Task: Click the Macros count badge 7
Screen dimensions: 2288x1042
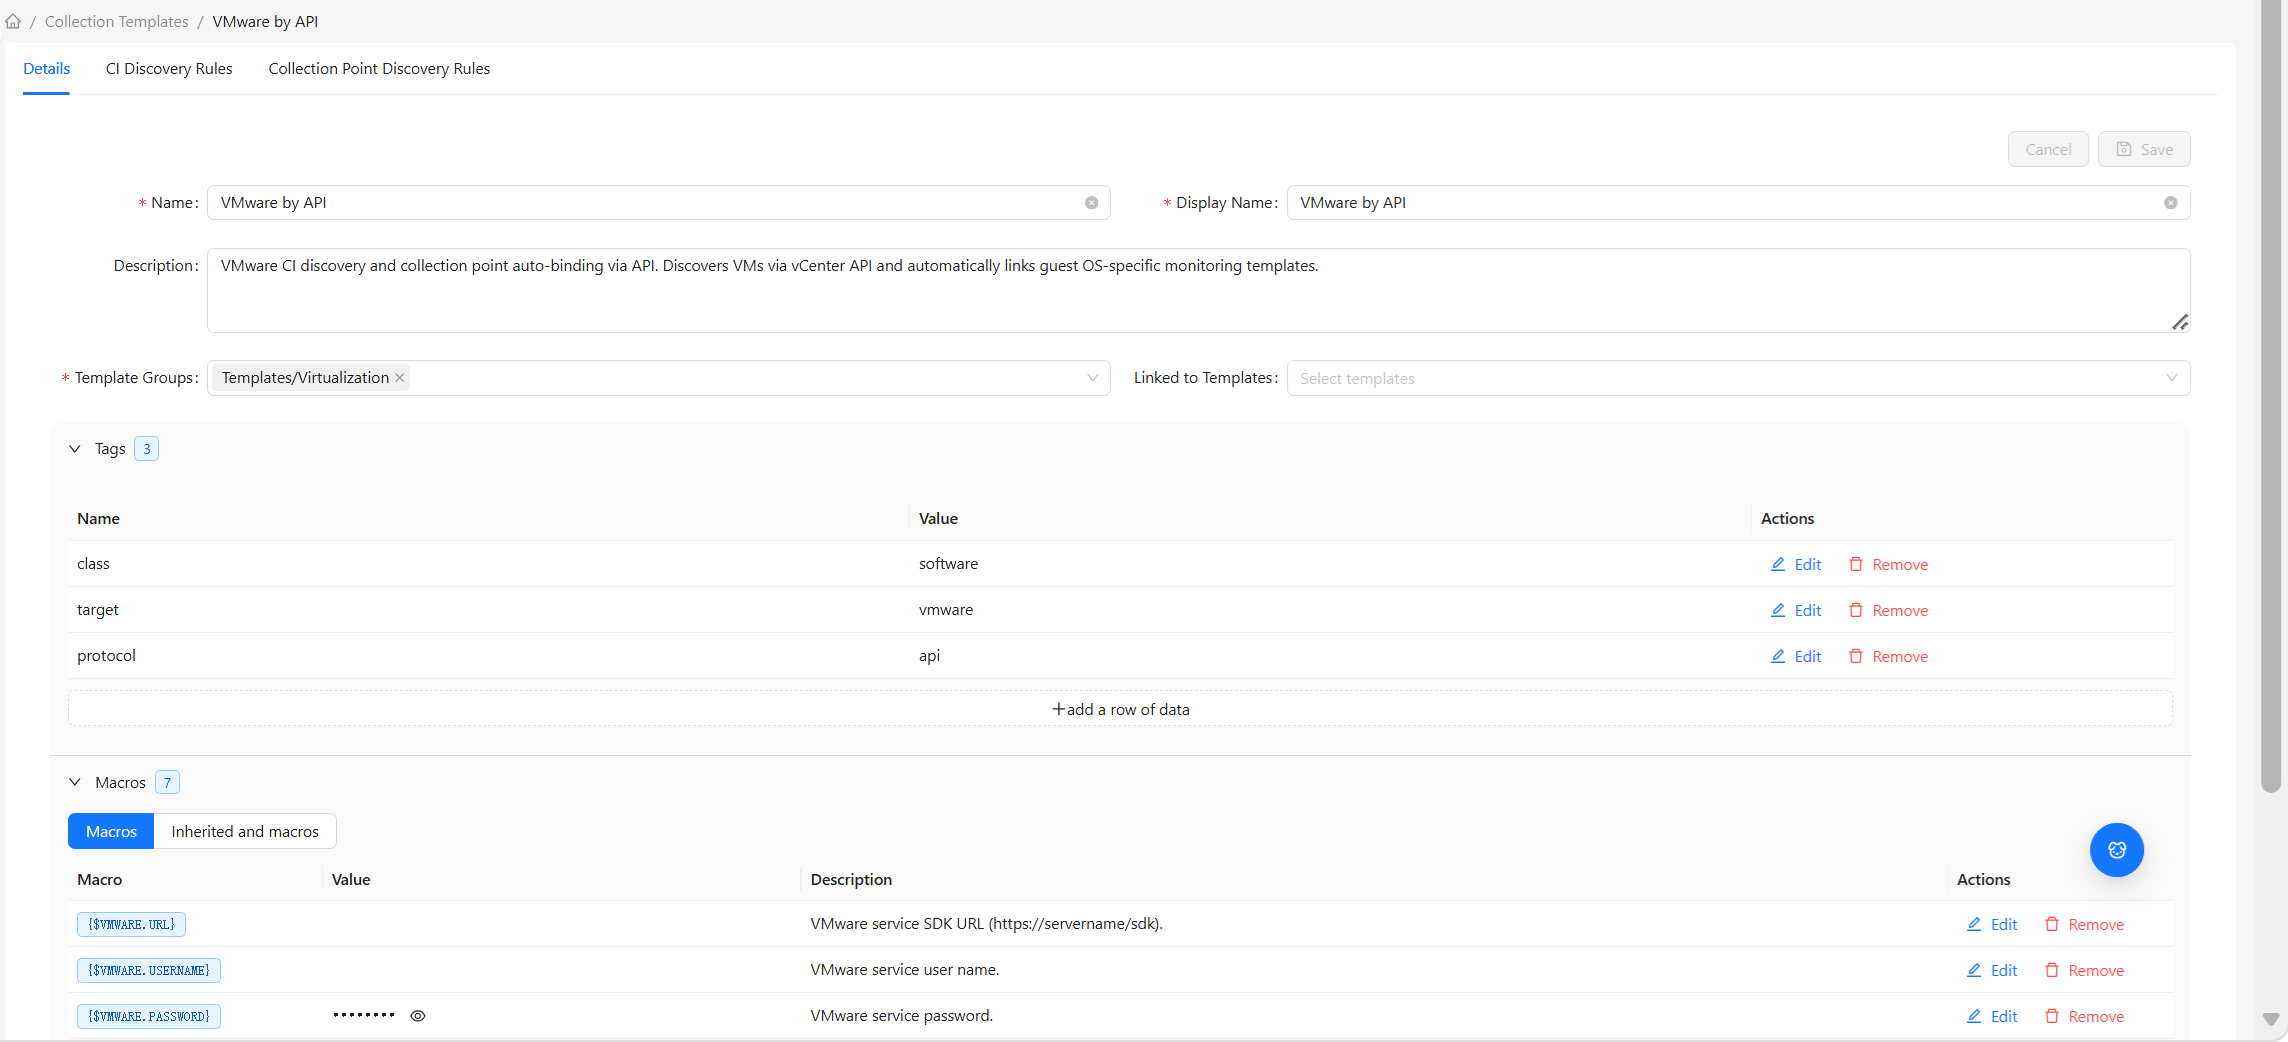Action: [x=167, y=783]
